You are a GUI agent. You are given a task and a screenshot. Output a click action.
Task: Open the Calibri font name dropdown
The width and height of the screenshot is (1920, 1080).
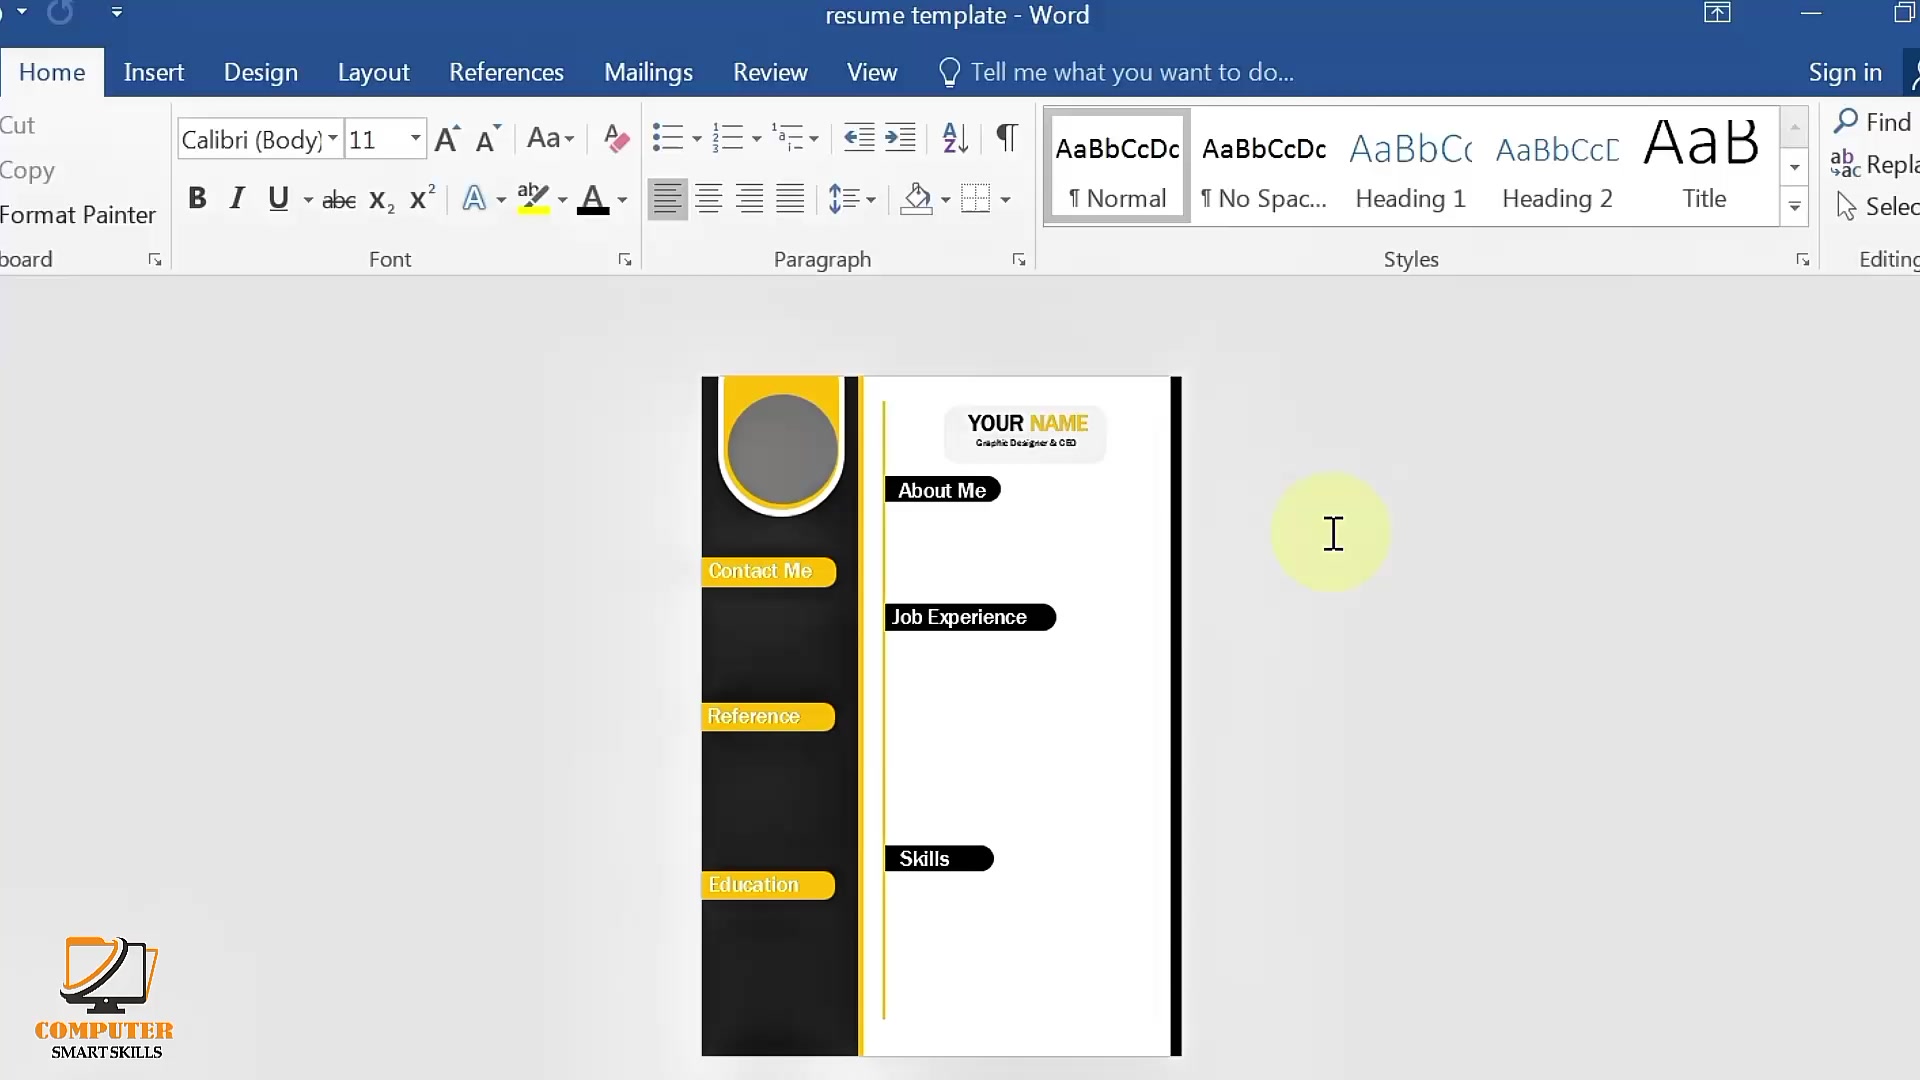(x=332, y=139)
